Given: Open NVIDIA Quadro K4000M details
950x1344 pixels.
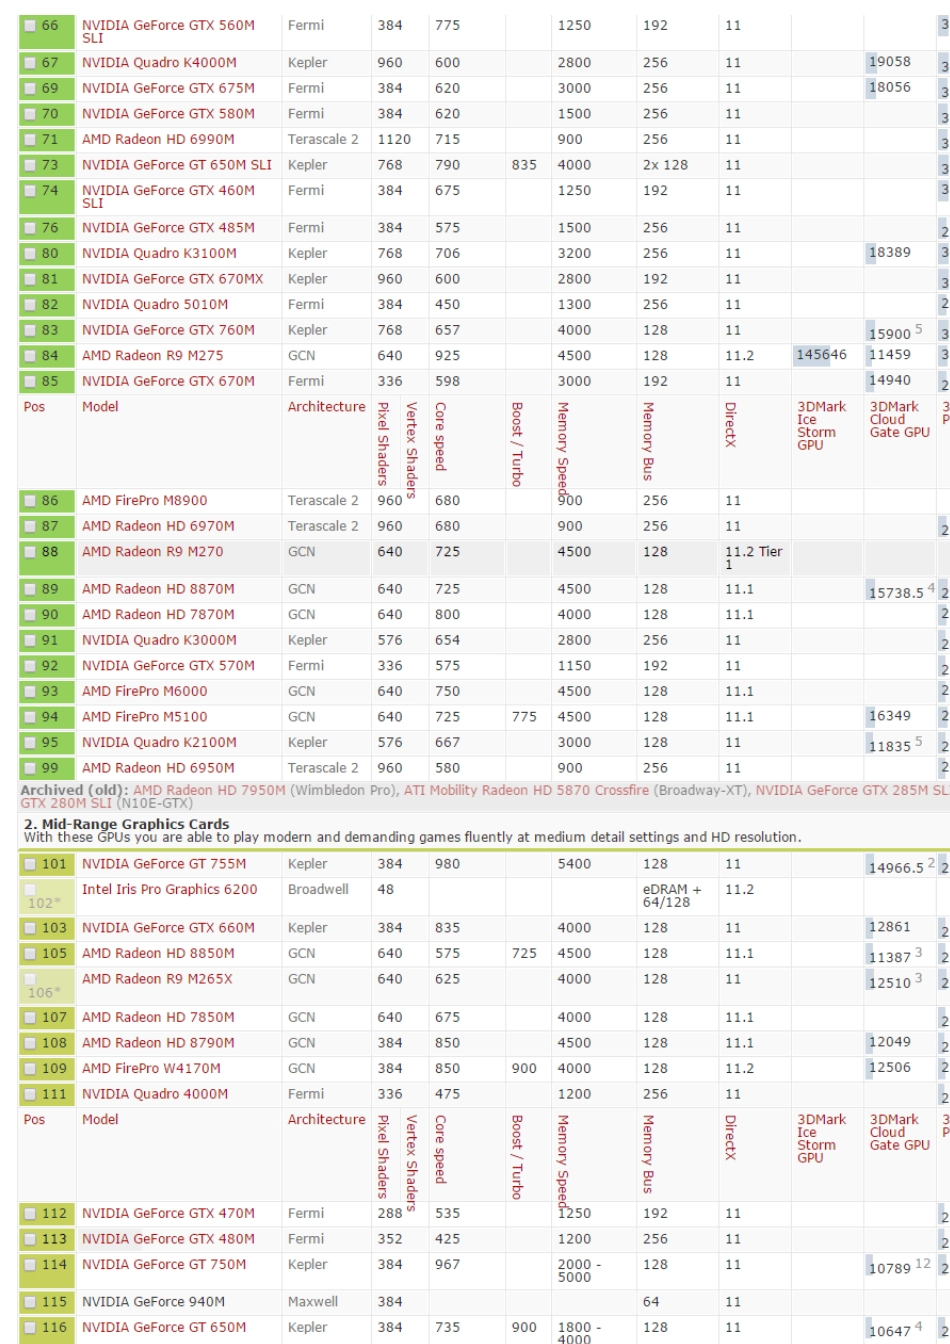Looking at the screenshot, I should coord(159,63).
